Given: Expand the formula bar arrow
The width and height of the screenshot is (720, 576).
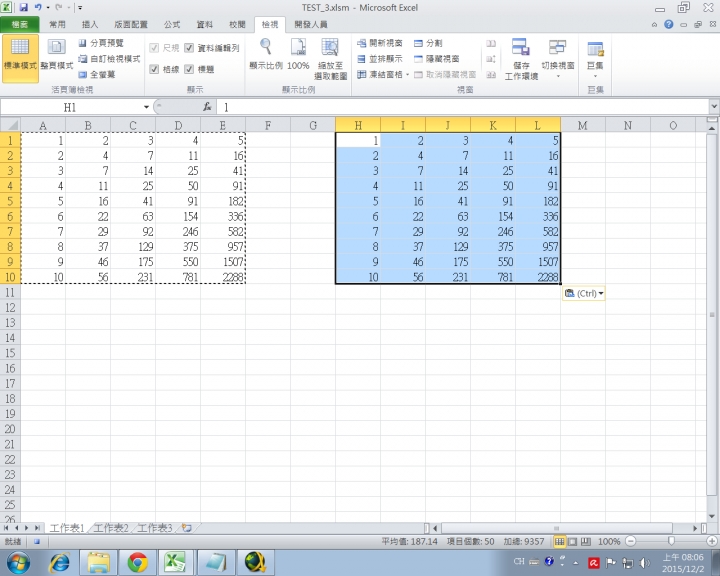Looking at the screenshot, I should click(x=714, y=107).
